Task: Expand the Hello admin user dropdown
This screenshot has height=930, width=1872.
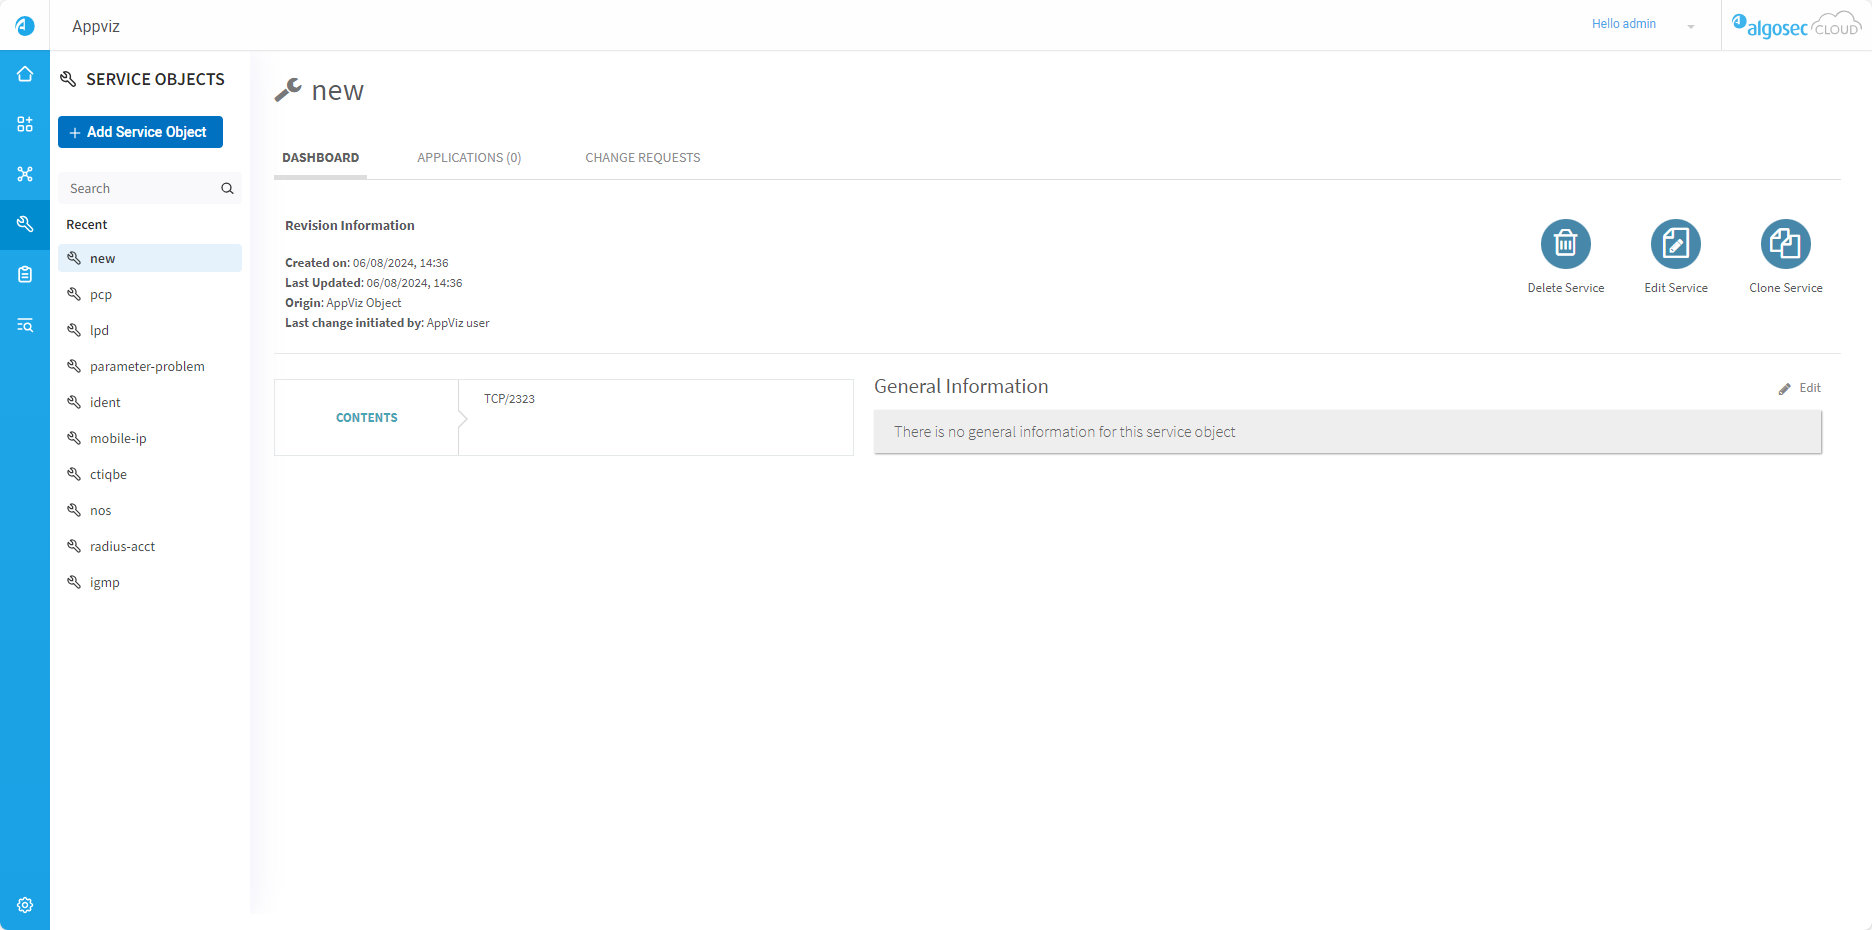Action: [1690, 26]
